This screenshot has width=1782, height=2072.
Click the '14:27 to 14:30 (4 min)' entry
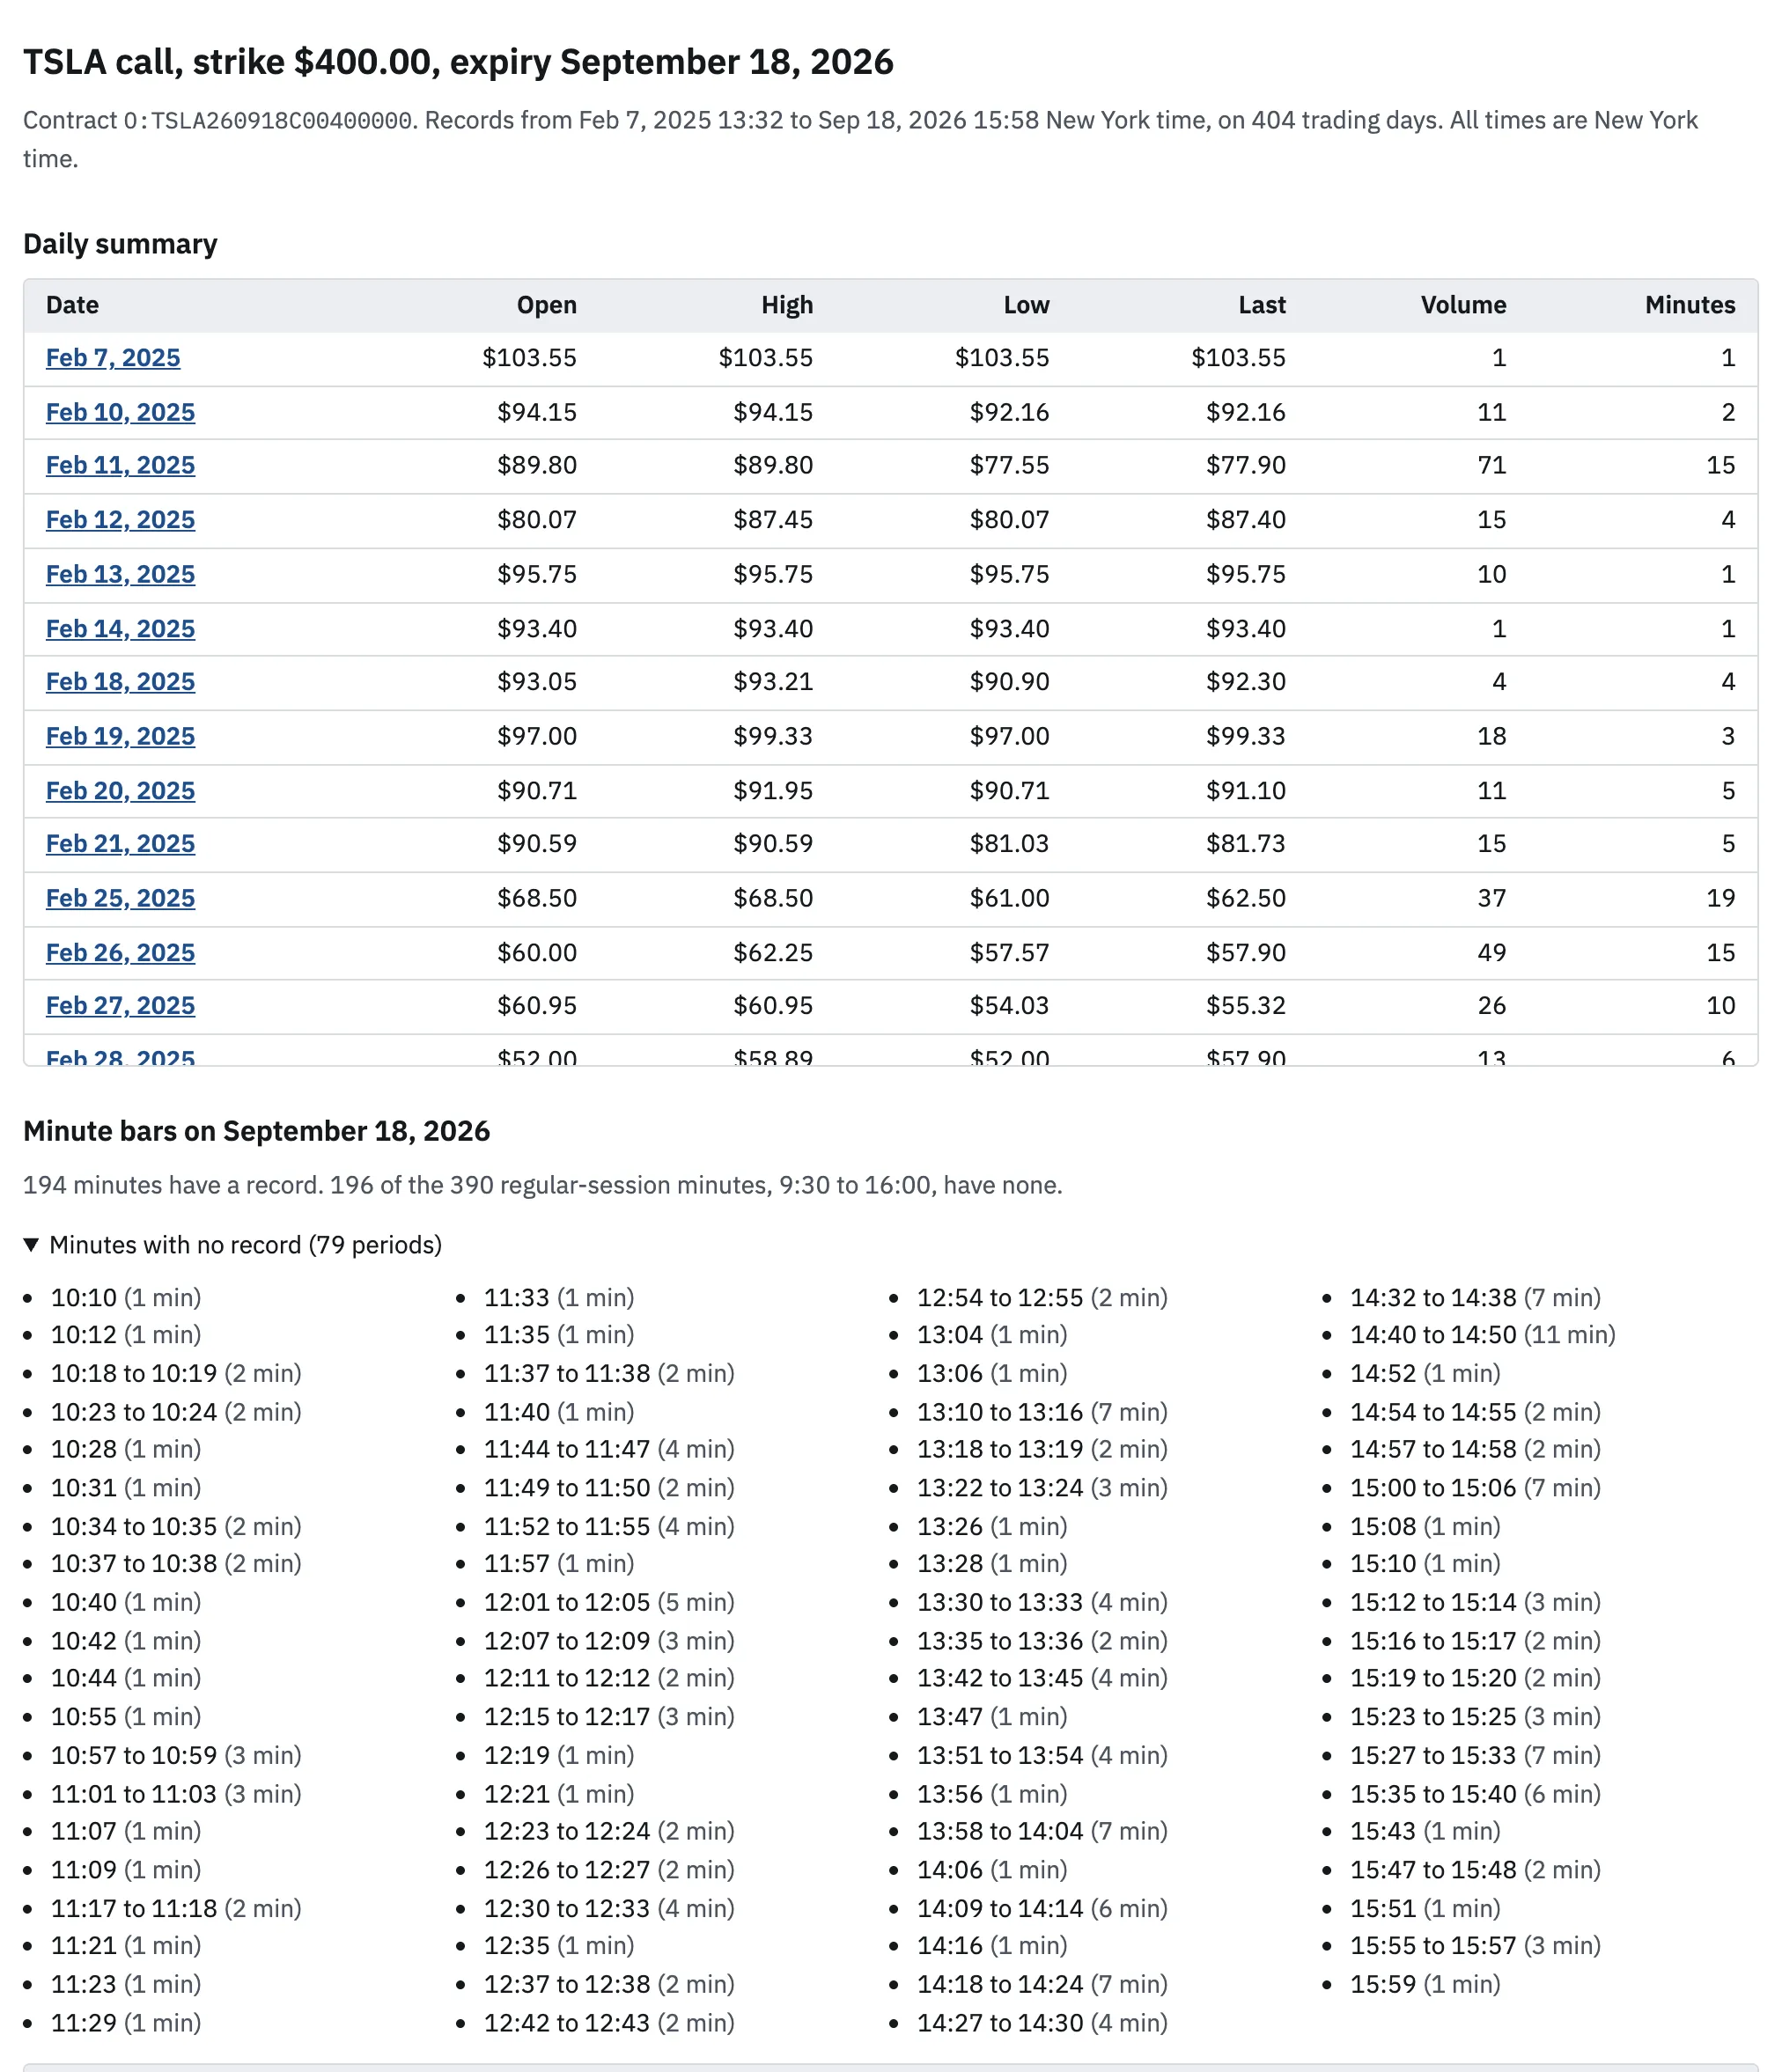pos(1042,2023)
